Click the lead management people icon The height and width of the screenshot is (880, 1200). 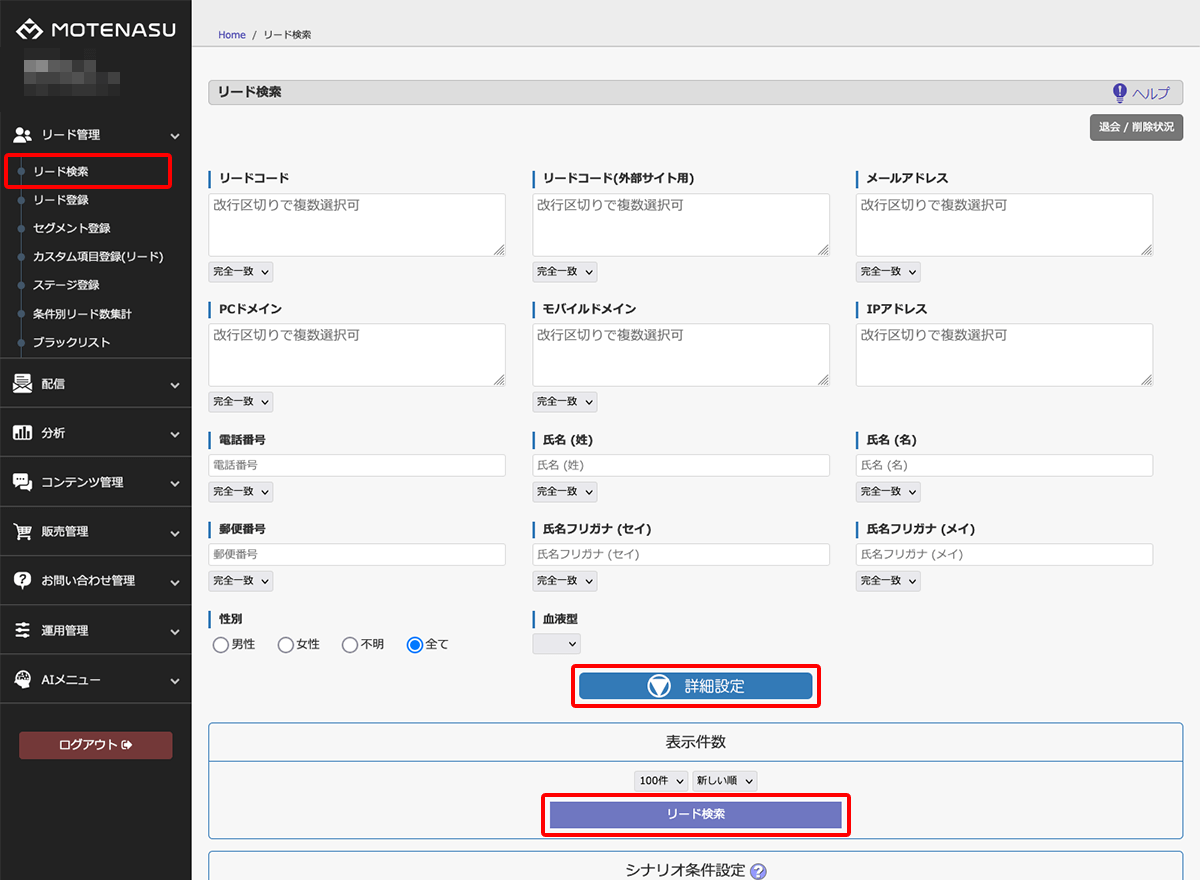pos(23,135)
